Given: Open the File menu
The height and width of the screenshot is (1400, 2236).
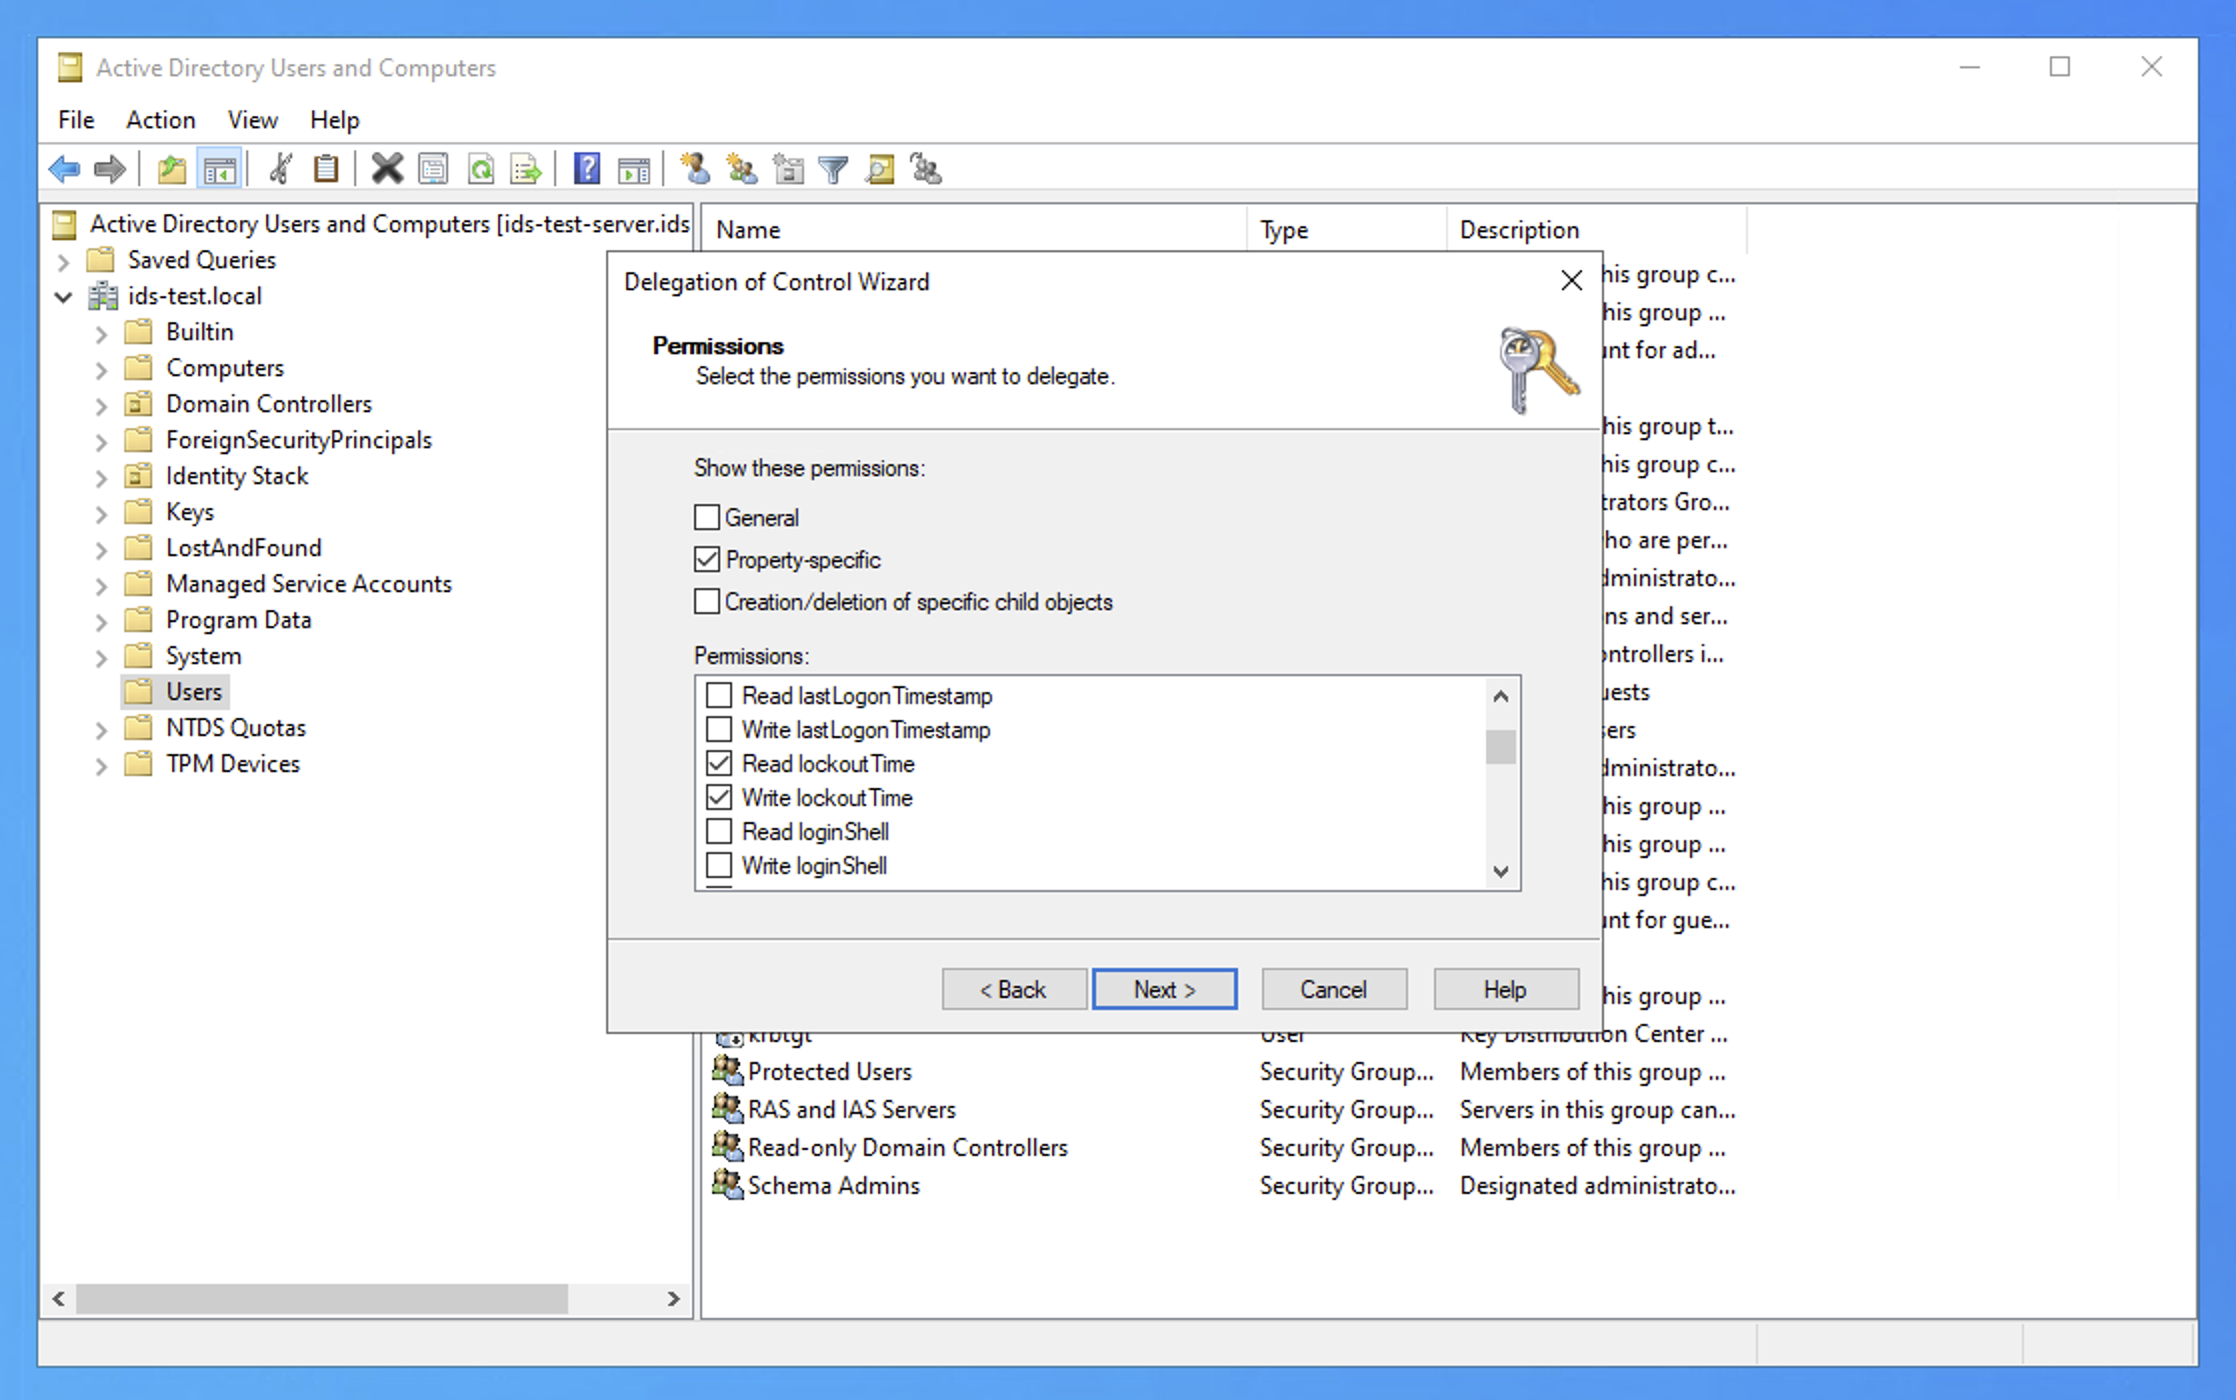Looking at the screenshot, I should pos(76,120).
